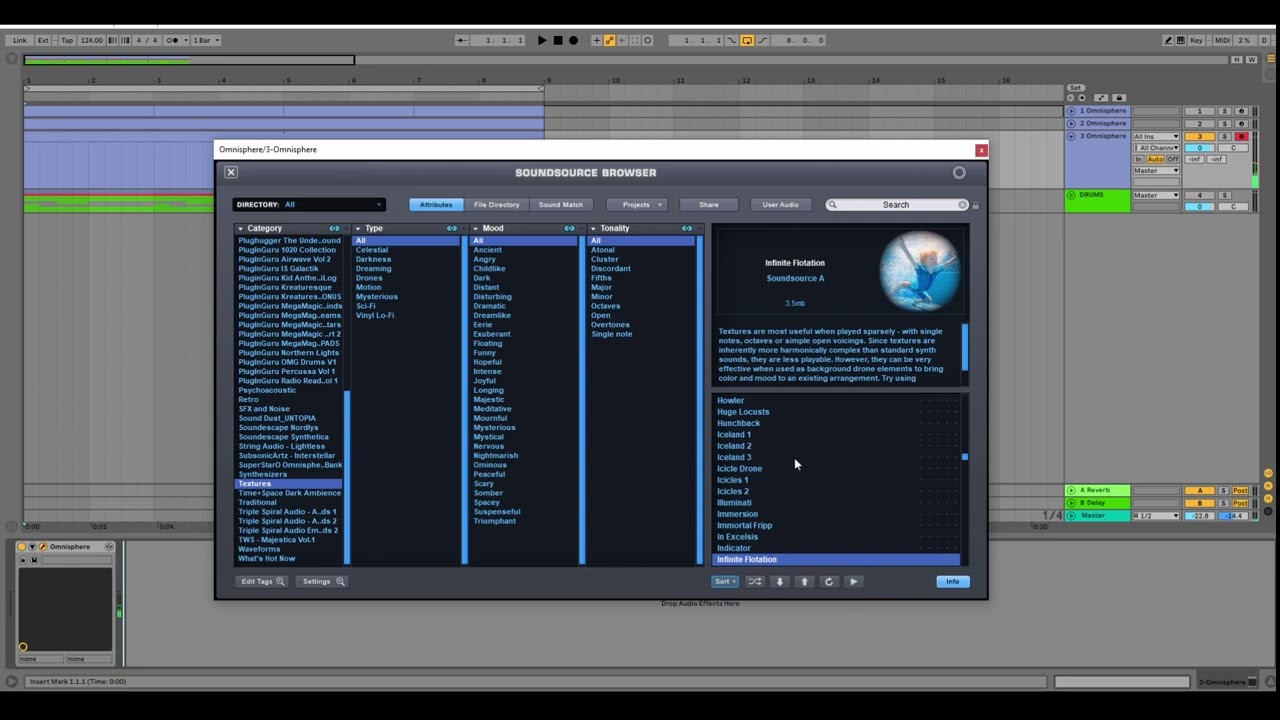
Task: Open the Projects dropdown menu
Action: click(636, 205)
